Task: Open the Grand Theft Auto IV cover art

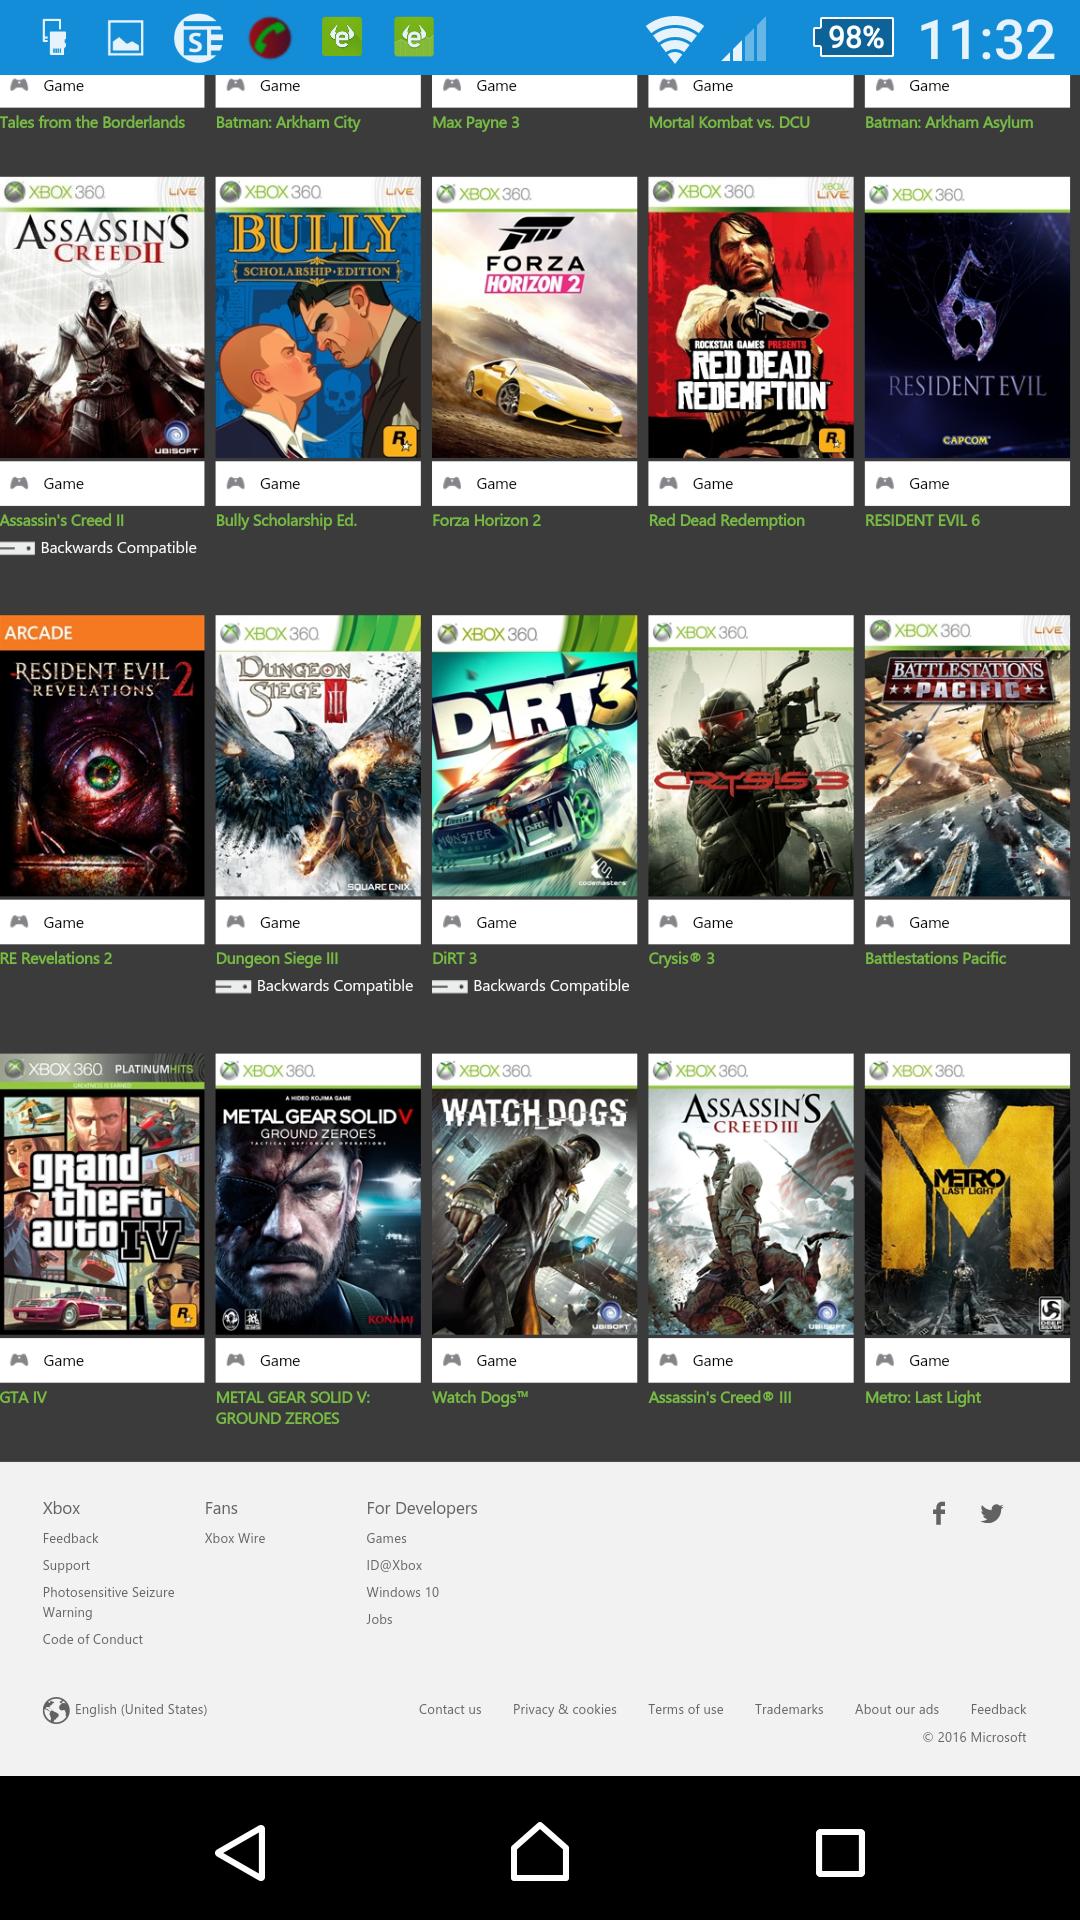Action: click(102, 1194)
